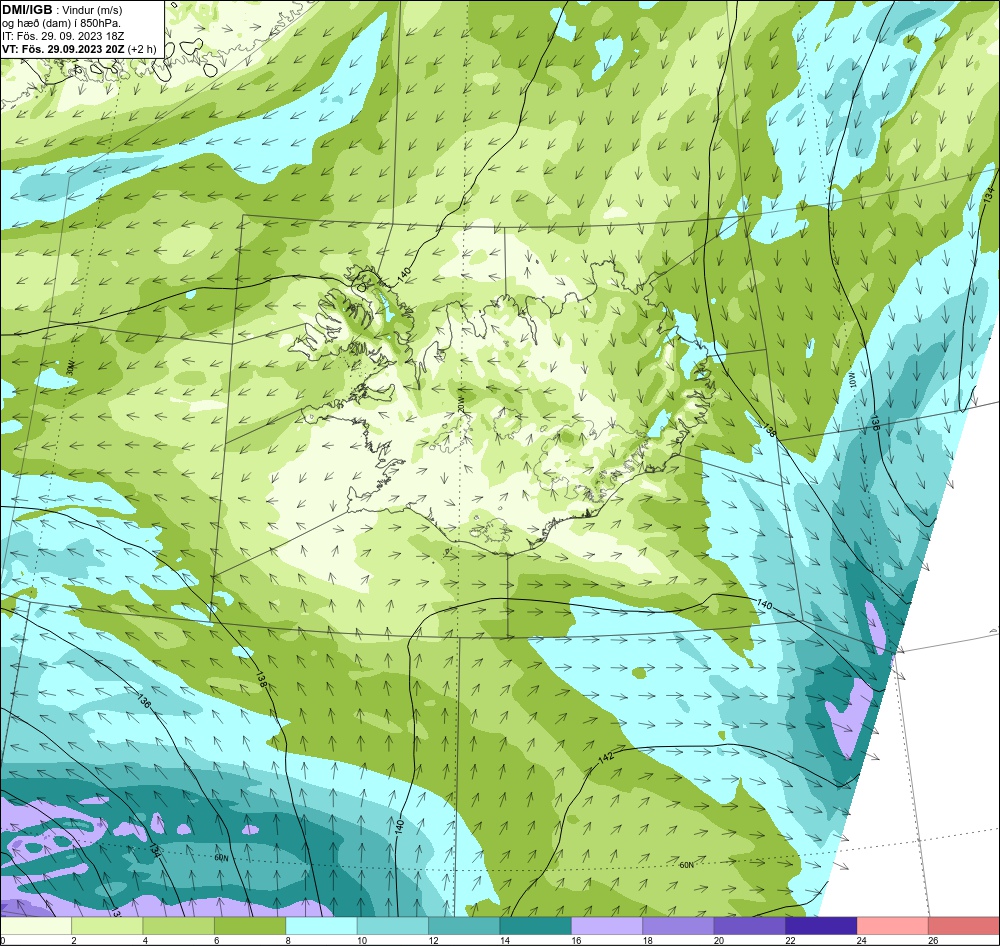Click the '30W' longitude label

70,367
